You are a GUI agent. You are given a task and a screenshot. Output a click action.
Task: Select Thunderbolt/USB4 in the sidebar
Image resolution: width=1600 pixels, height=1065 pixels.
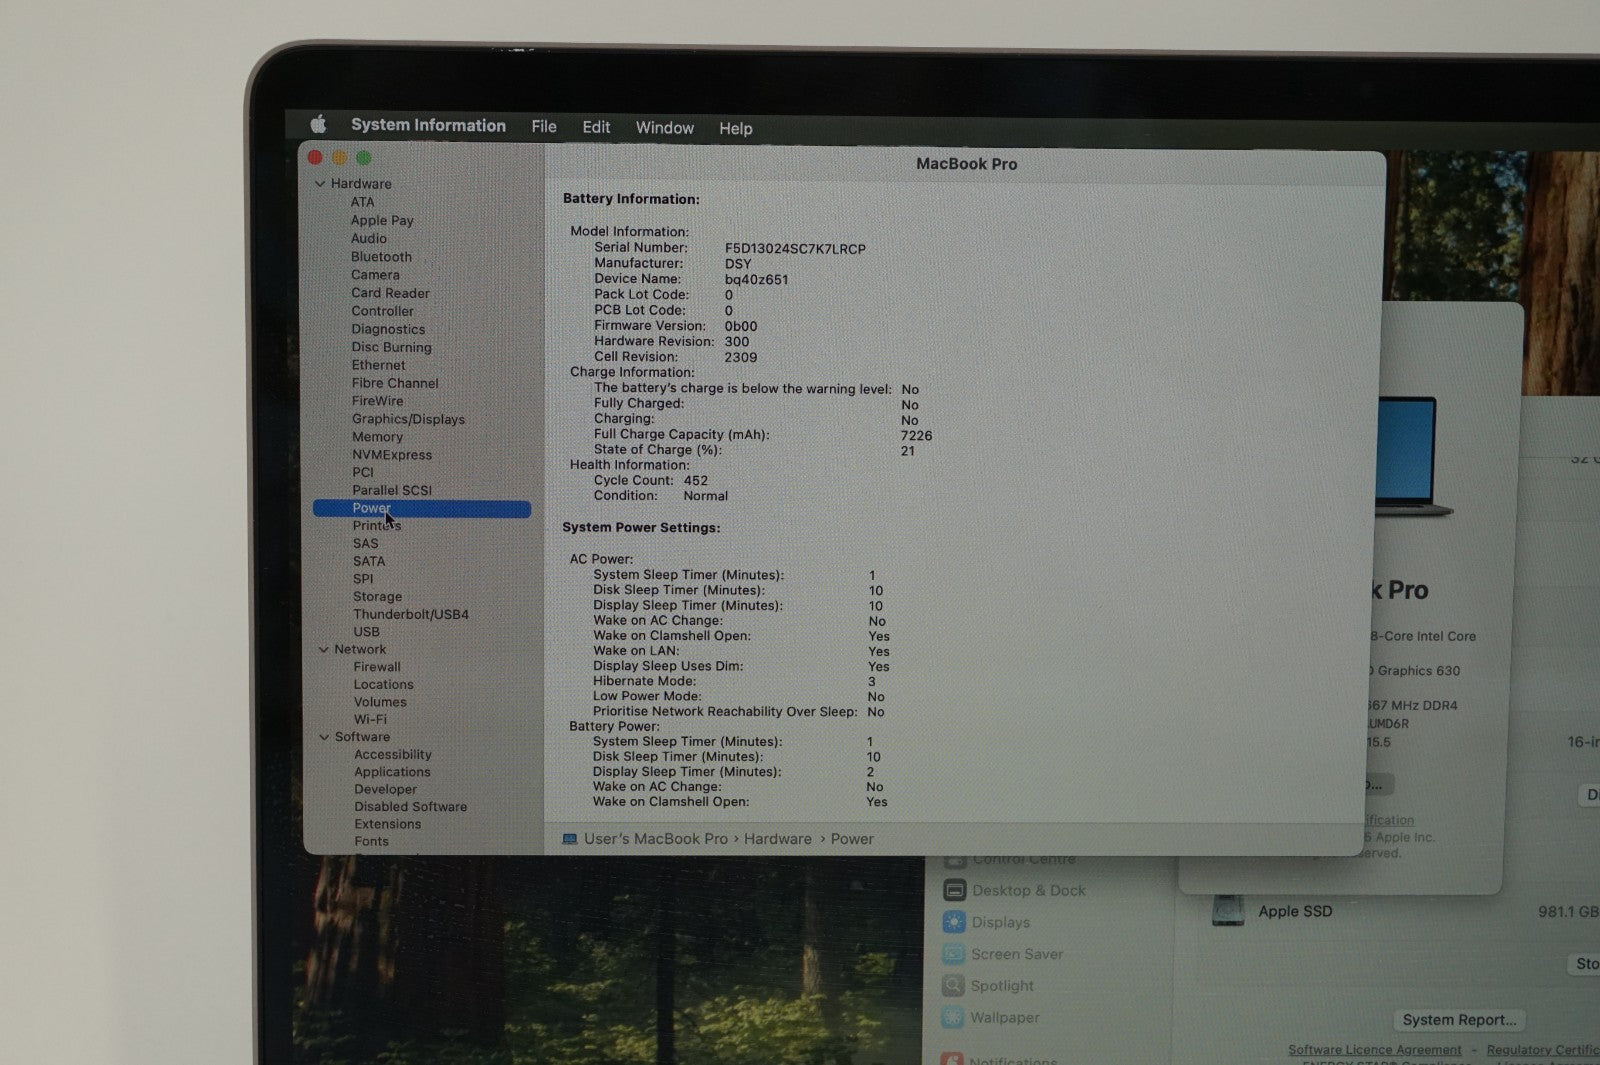410,614
